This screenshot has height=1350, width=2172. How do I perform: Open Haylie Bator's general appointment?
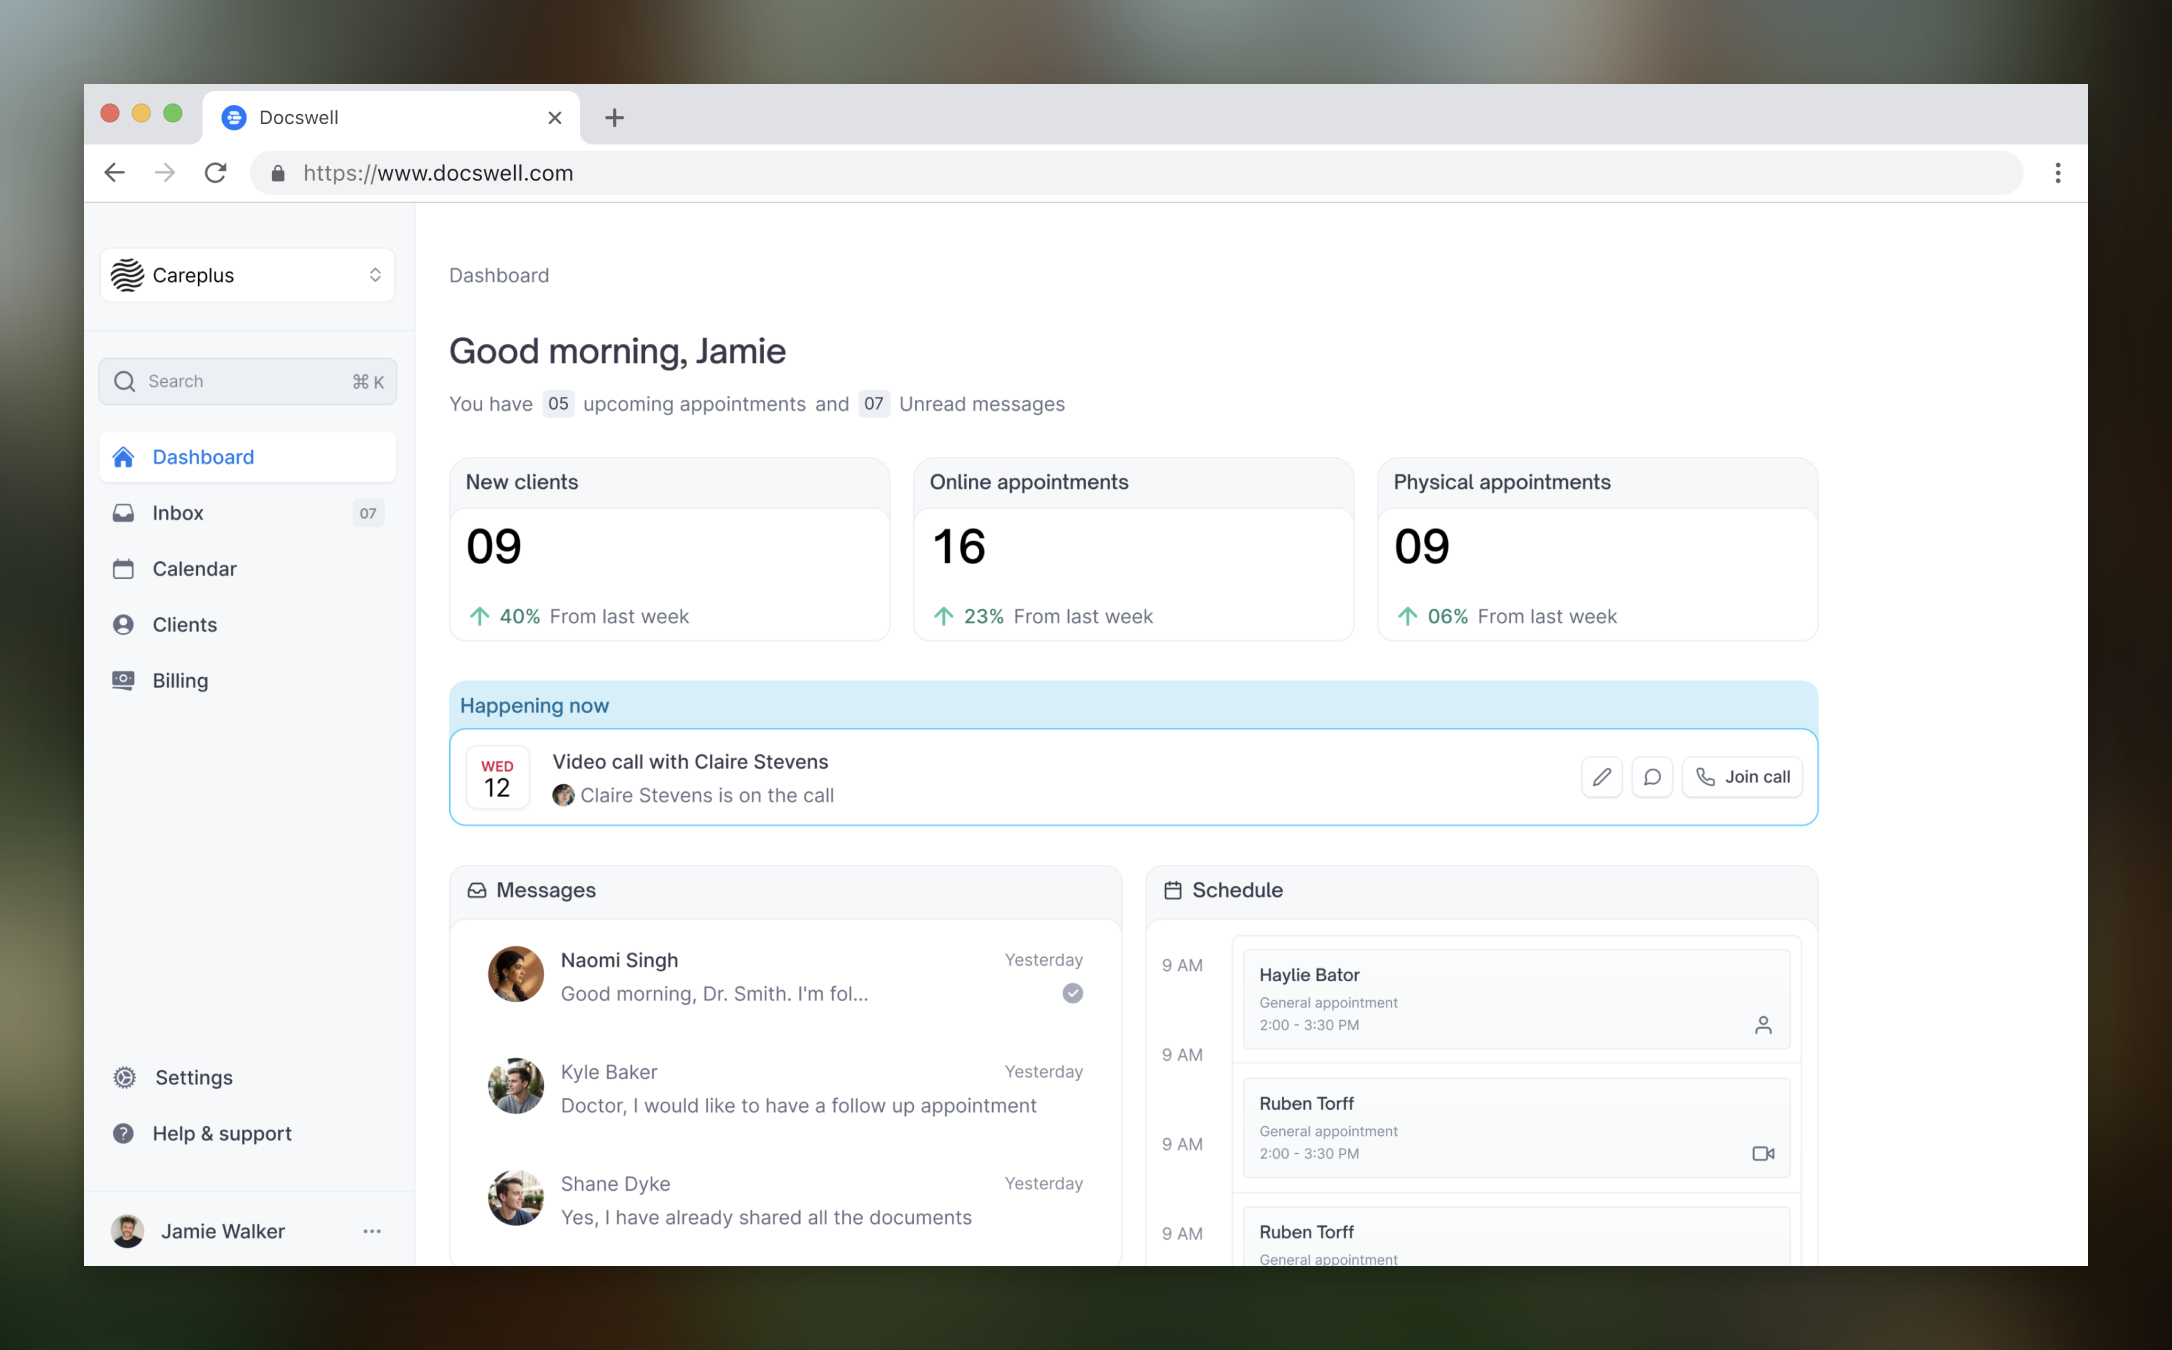click(x=1516, y=999)
